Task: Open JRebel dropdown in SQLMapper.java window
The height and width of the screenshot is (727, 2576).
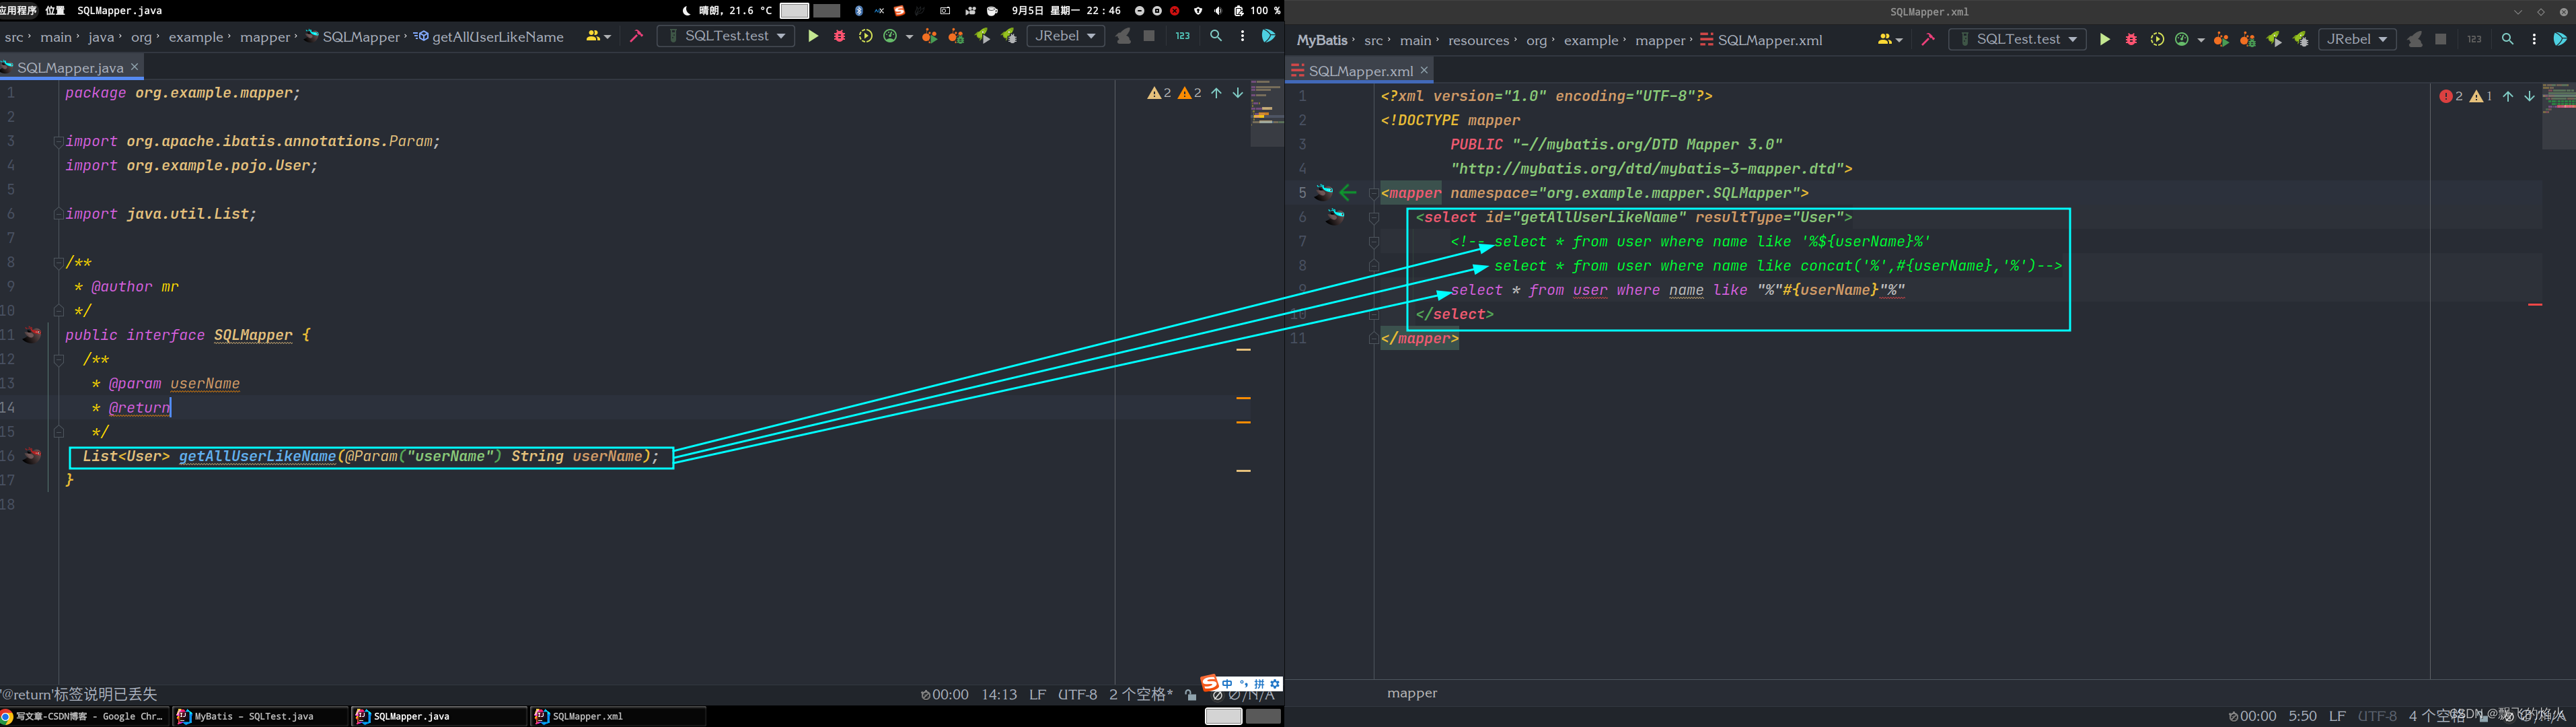Action: pos(1066,36)
